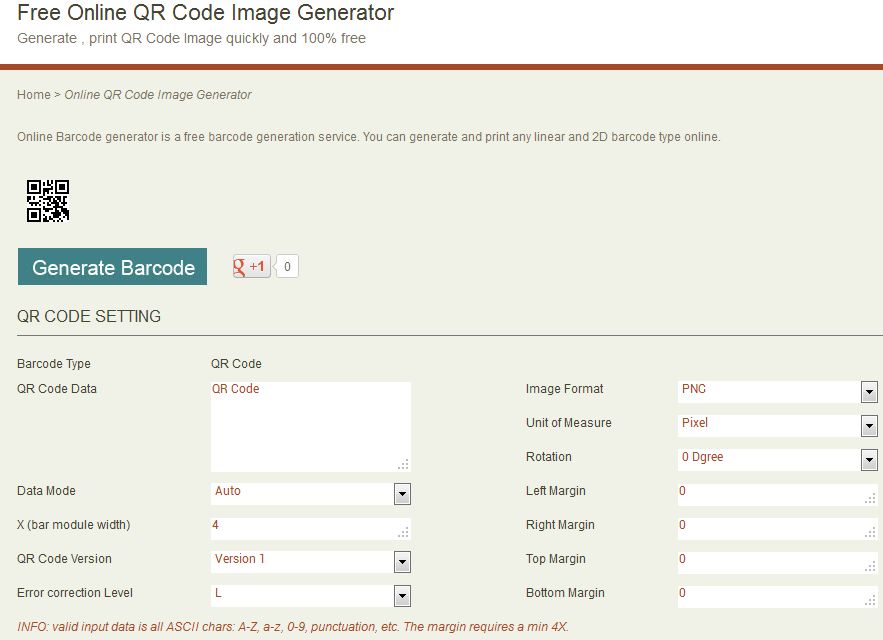Open the Unit of Measure dropdown
The height and width of the screenshot is (640, 883).
pos(868,426)
